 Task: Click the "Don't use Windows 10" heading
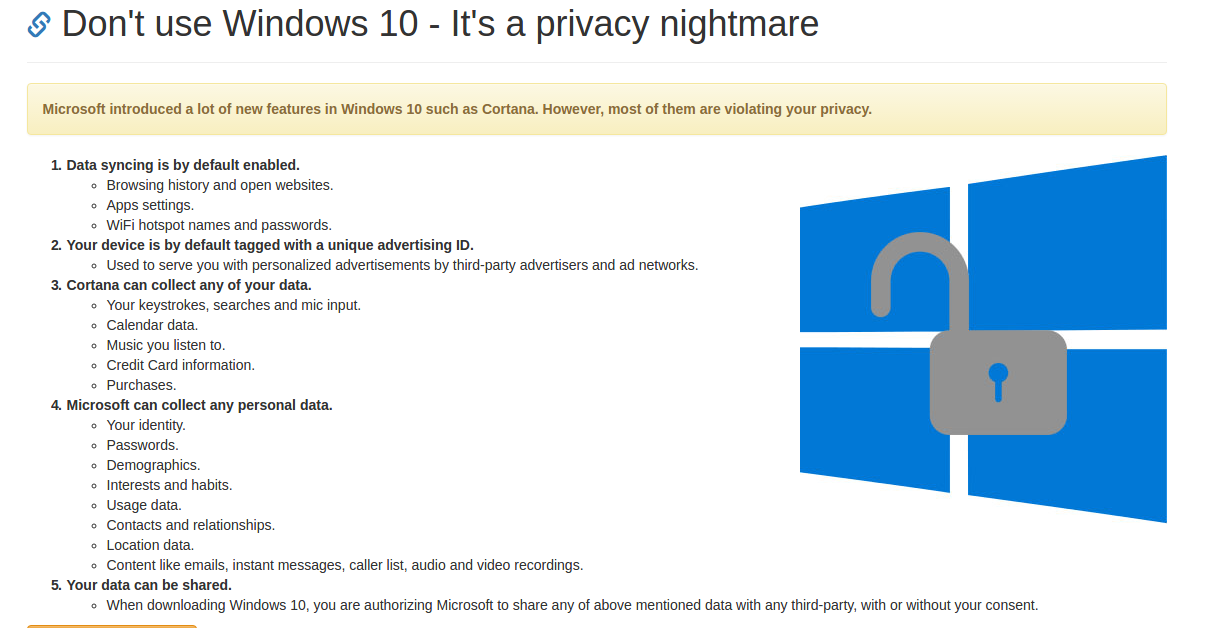pyautogui.click(x=440, y=24)
